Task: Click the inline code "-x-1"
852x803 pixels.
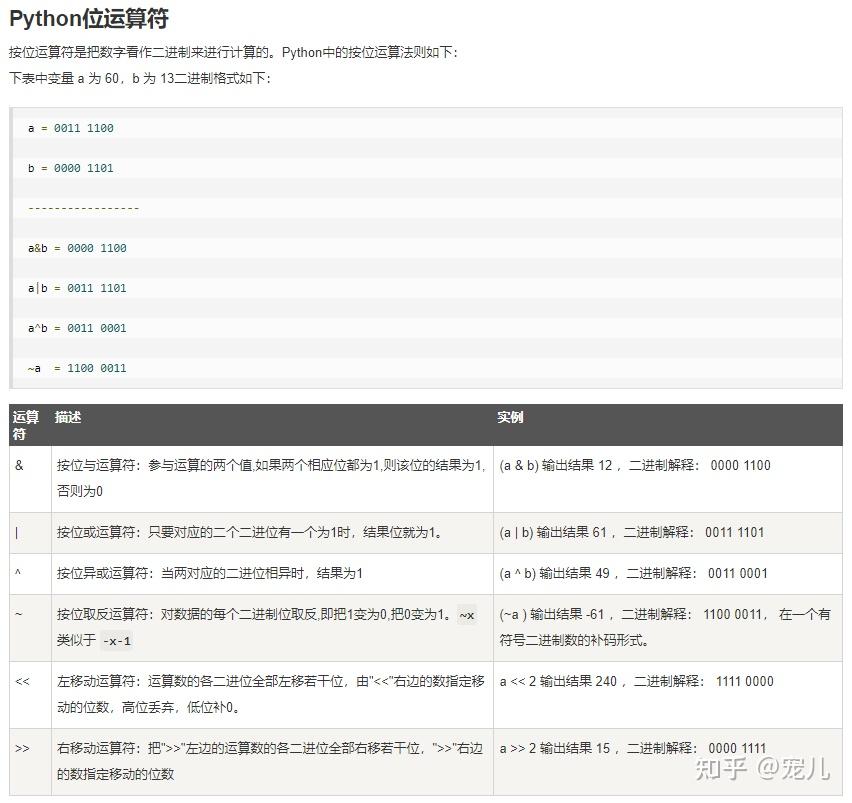Action: pos(117,641)
